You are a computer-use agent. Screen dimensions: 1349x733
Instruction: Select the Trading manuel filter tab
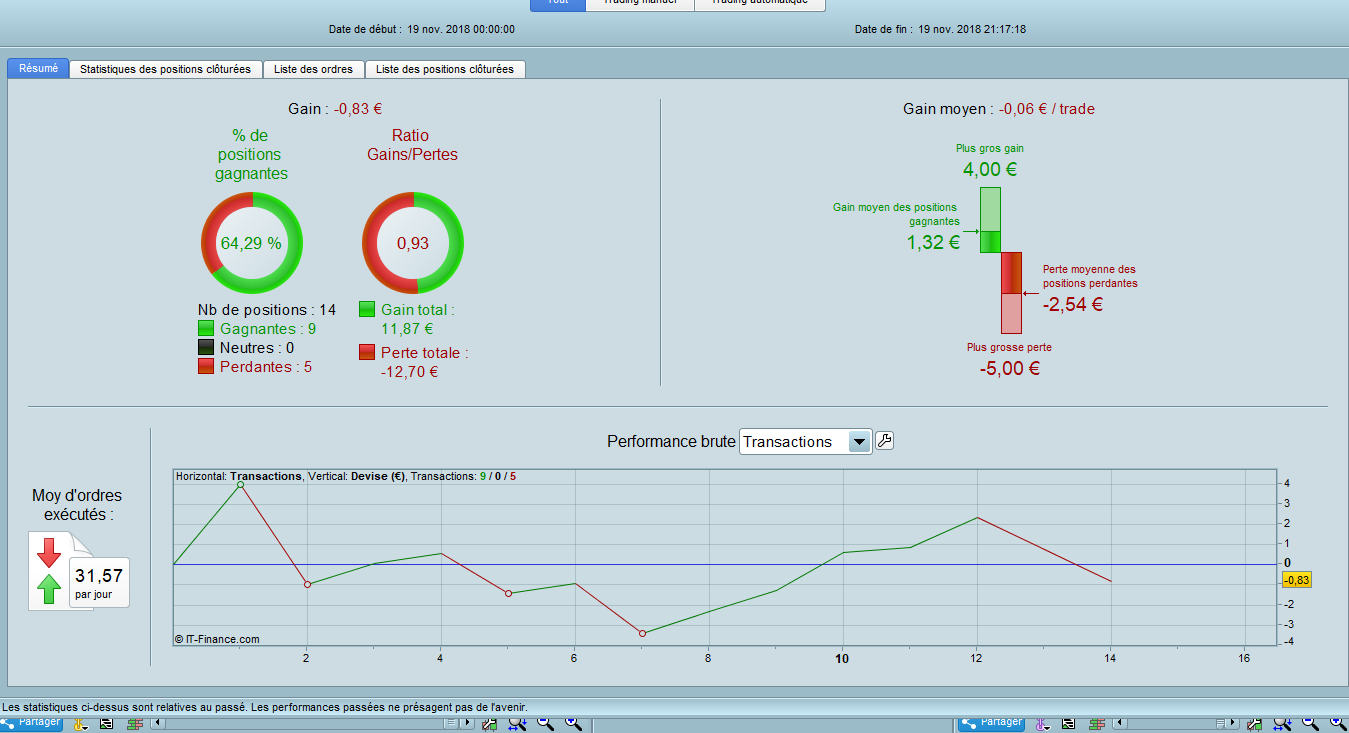(x=640, y=4)
